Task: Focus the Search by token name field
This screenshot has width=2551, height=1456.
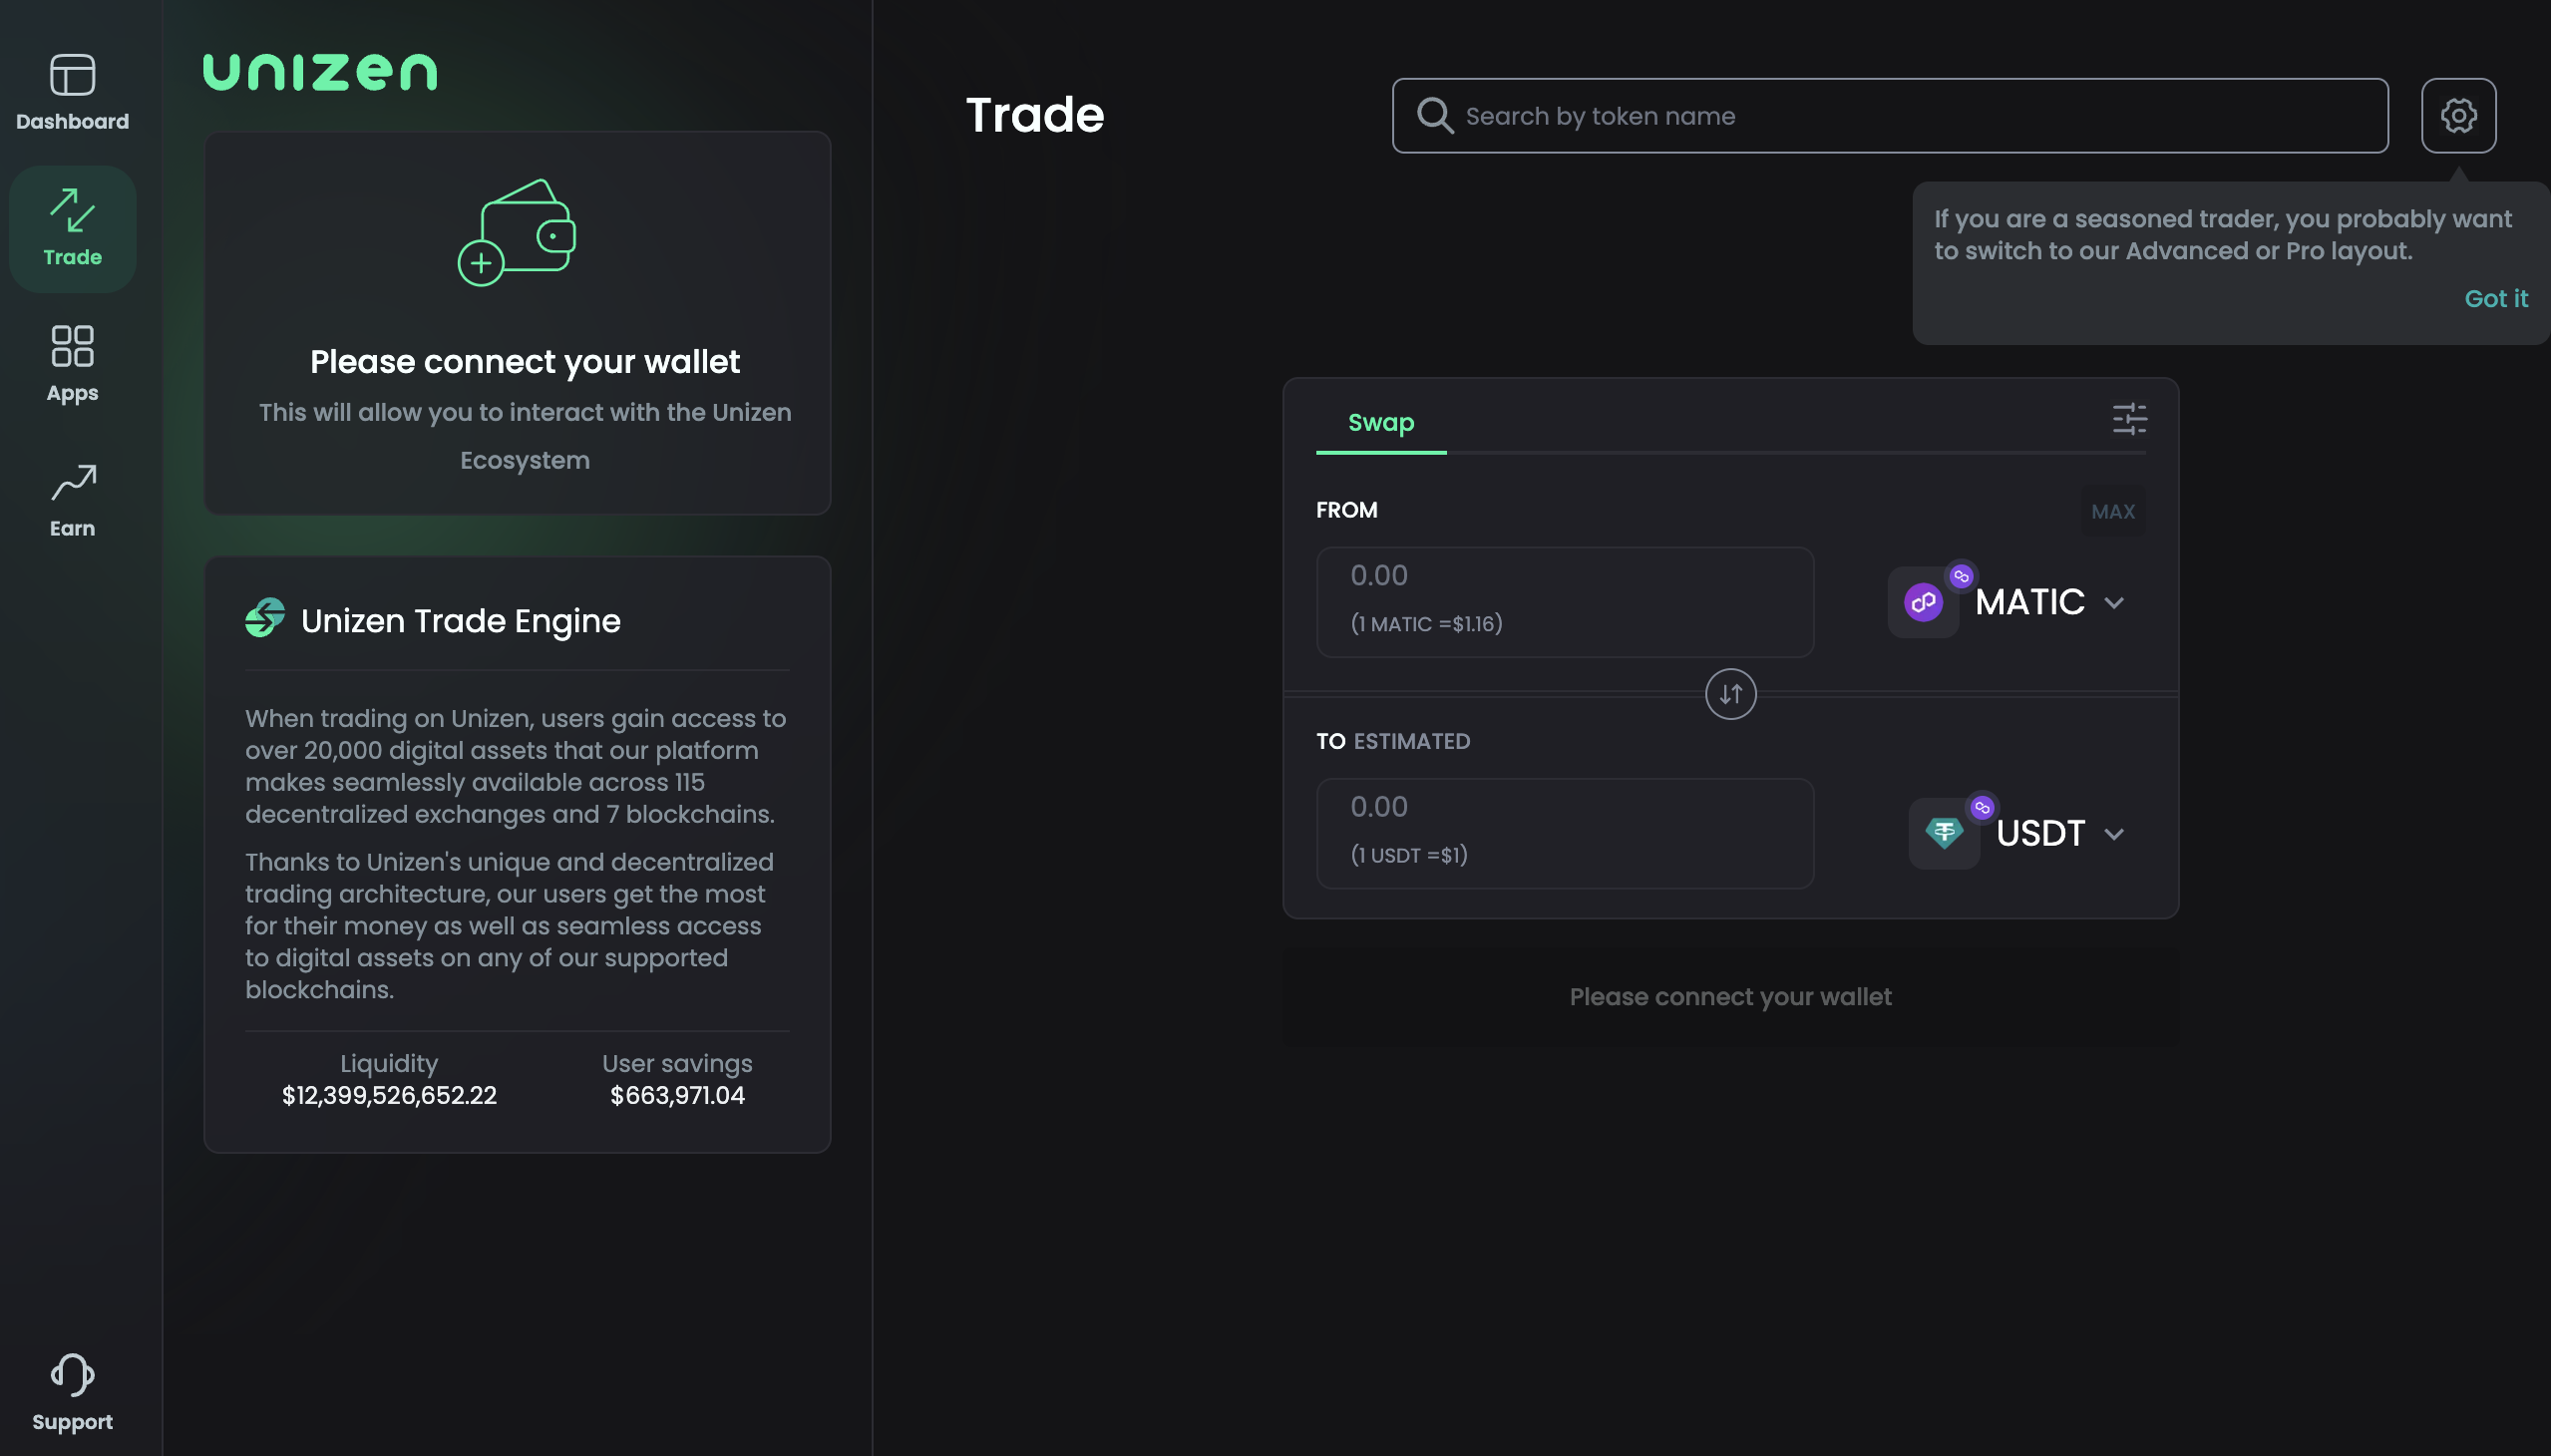Action: [1889, 115]
